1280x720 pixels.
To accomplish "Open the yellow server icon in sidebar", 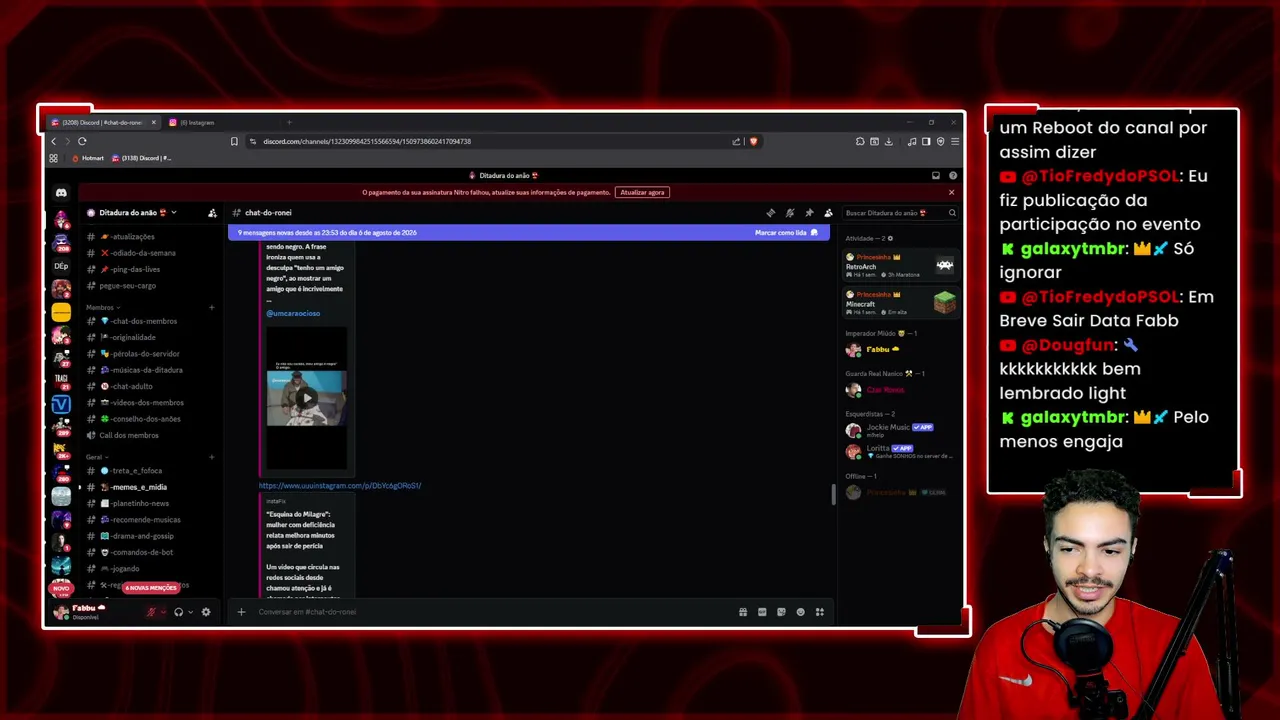I will [x=61, y=313].
